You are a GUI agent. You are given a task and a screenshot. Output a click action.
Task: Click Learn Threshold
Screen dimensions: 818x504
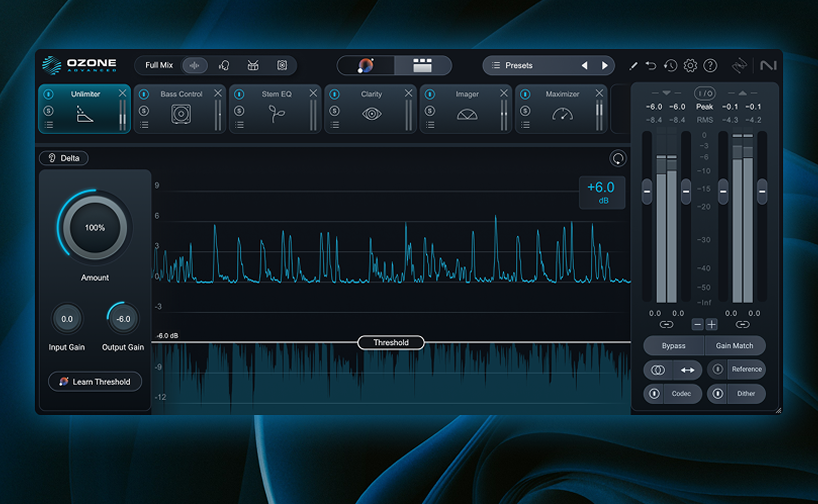point(95,381)
